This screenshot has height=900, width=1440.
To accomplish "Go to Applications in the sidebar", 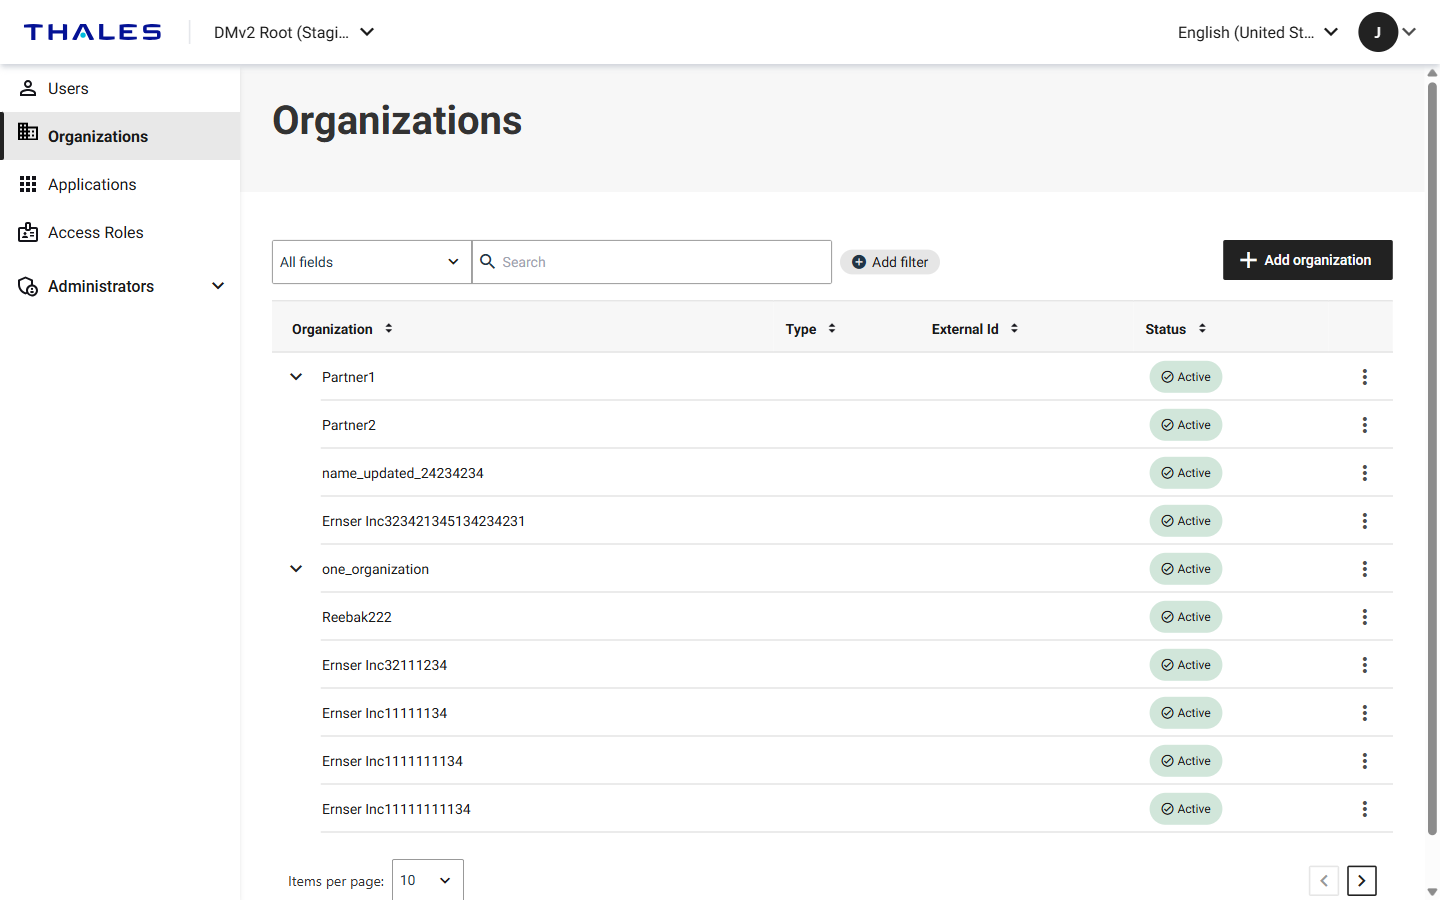I will tap(120, 184).
